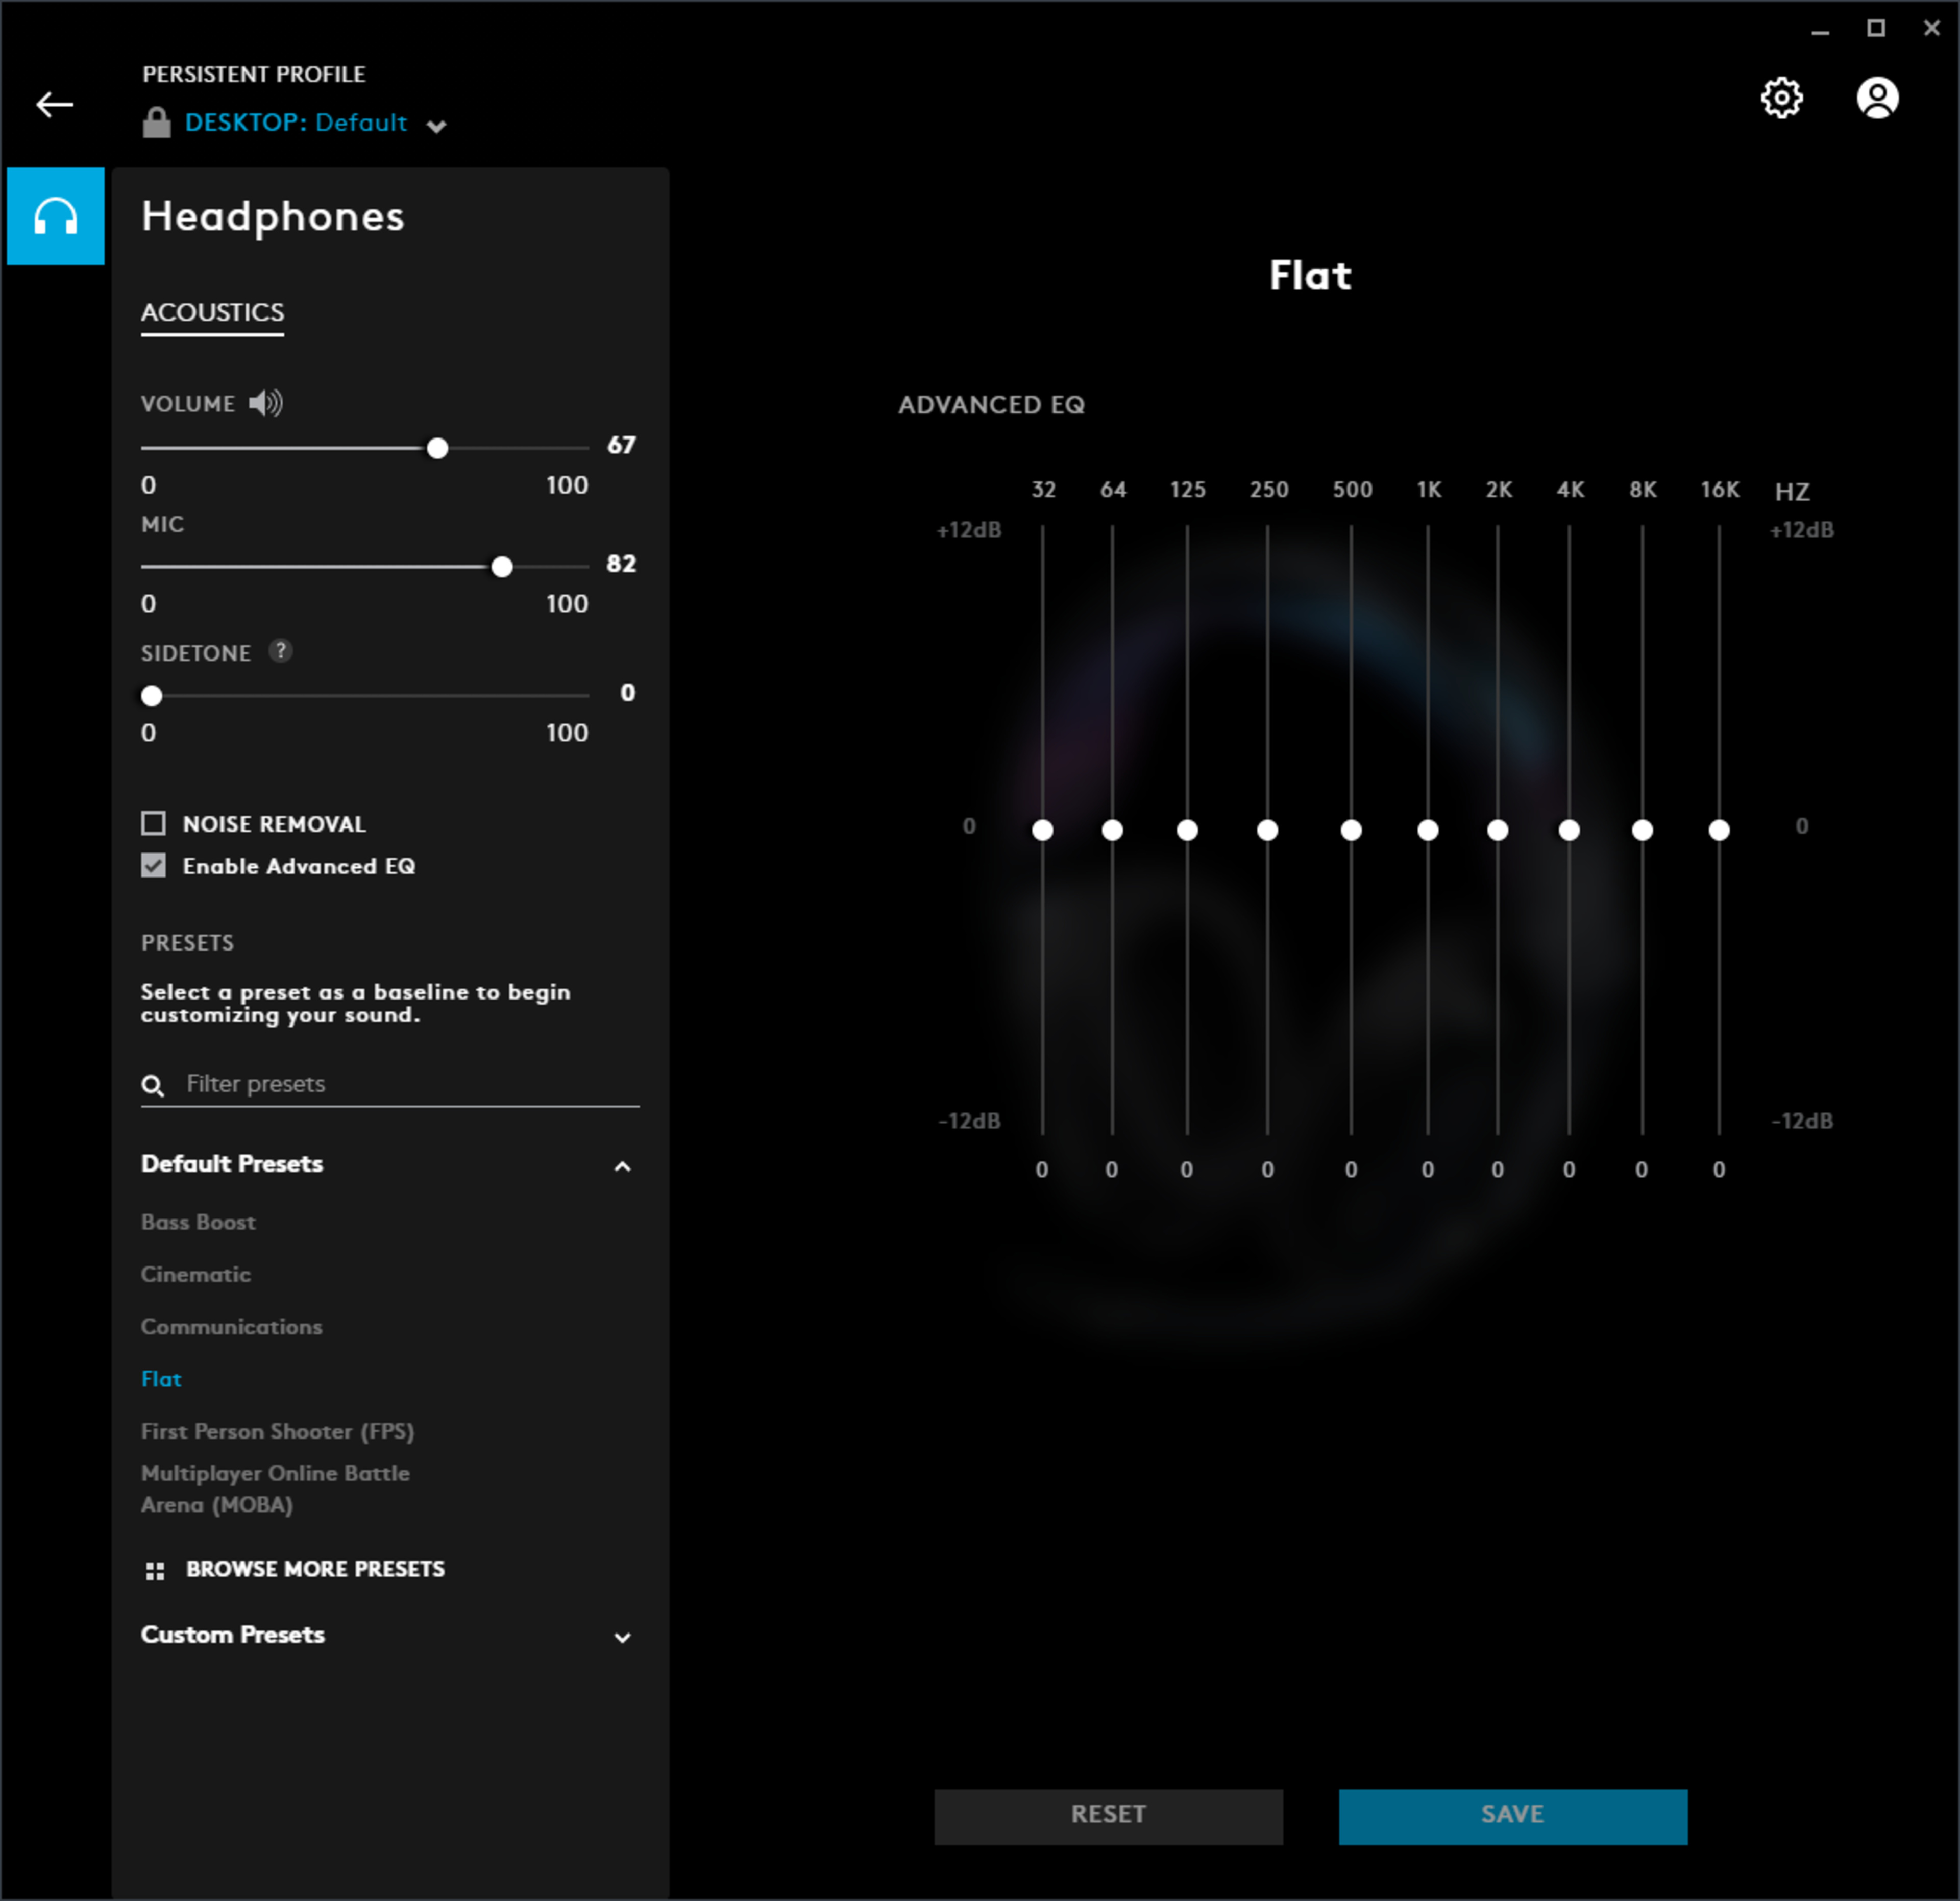The width and height of the screenshot is (1960, 1901).
Task: Enable the Noise Removal checkbox
Action: click(153, 823)
